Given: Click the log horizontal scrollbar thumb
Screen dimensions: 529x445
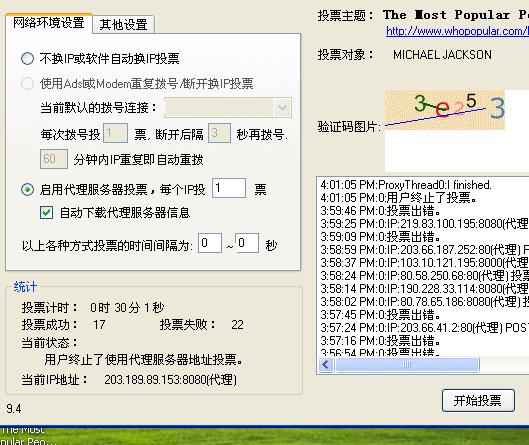Looking at the screenshot, I should (407, 364).
